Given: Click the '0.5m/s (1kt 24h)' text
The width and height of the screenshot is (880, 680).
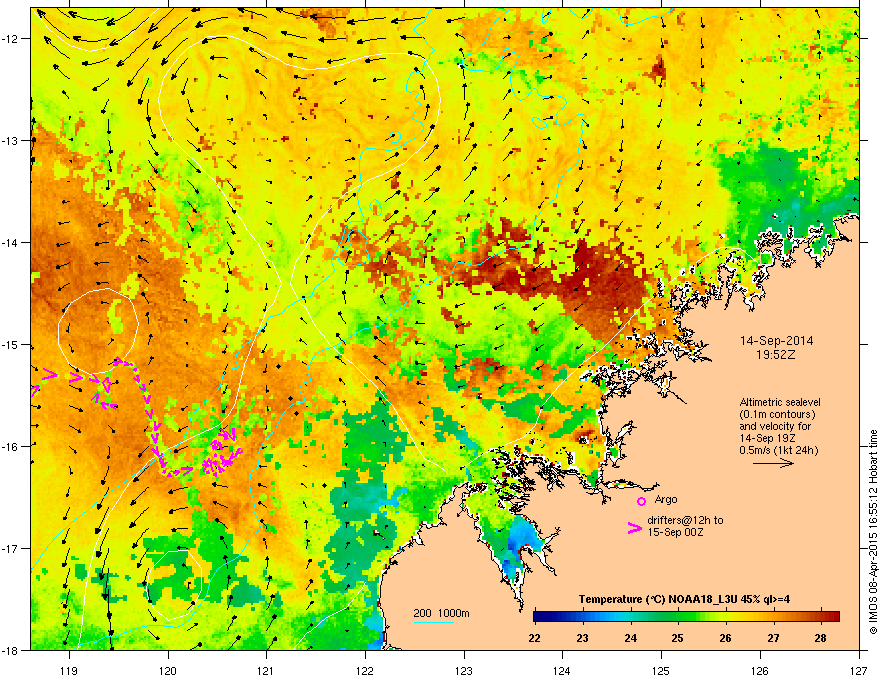Looking at the screenshot, I should pos(778,450).
